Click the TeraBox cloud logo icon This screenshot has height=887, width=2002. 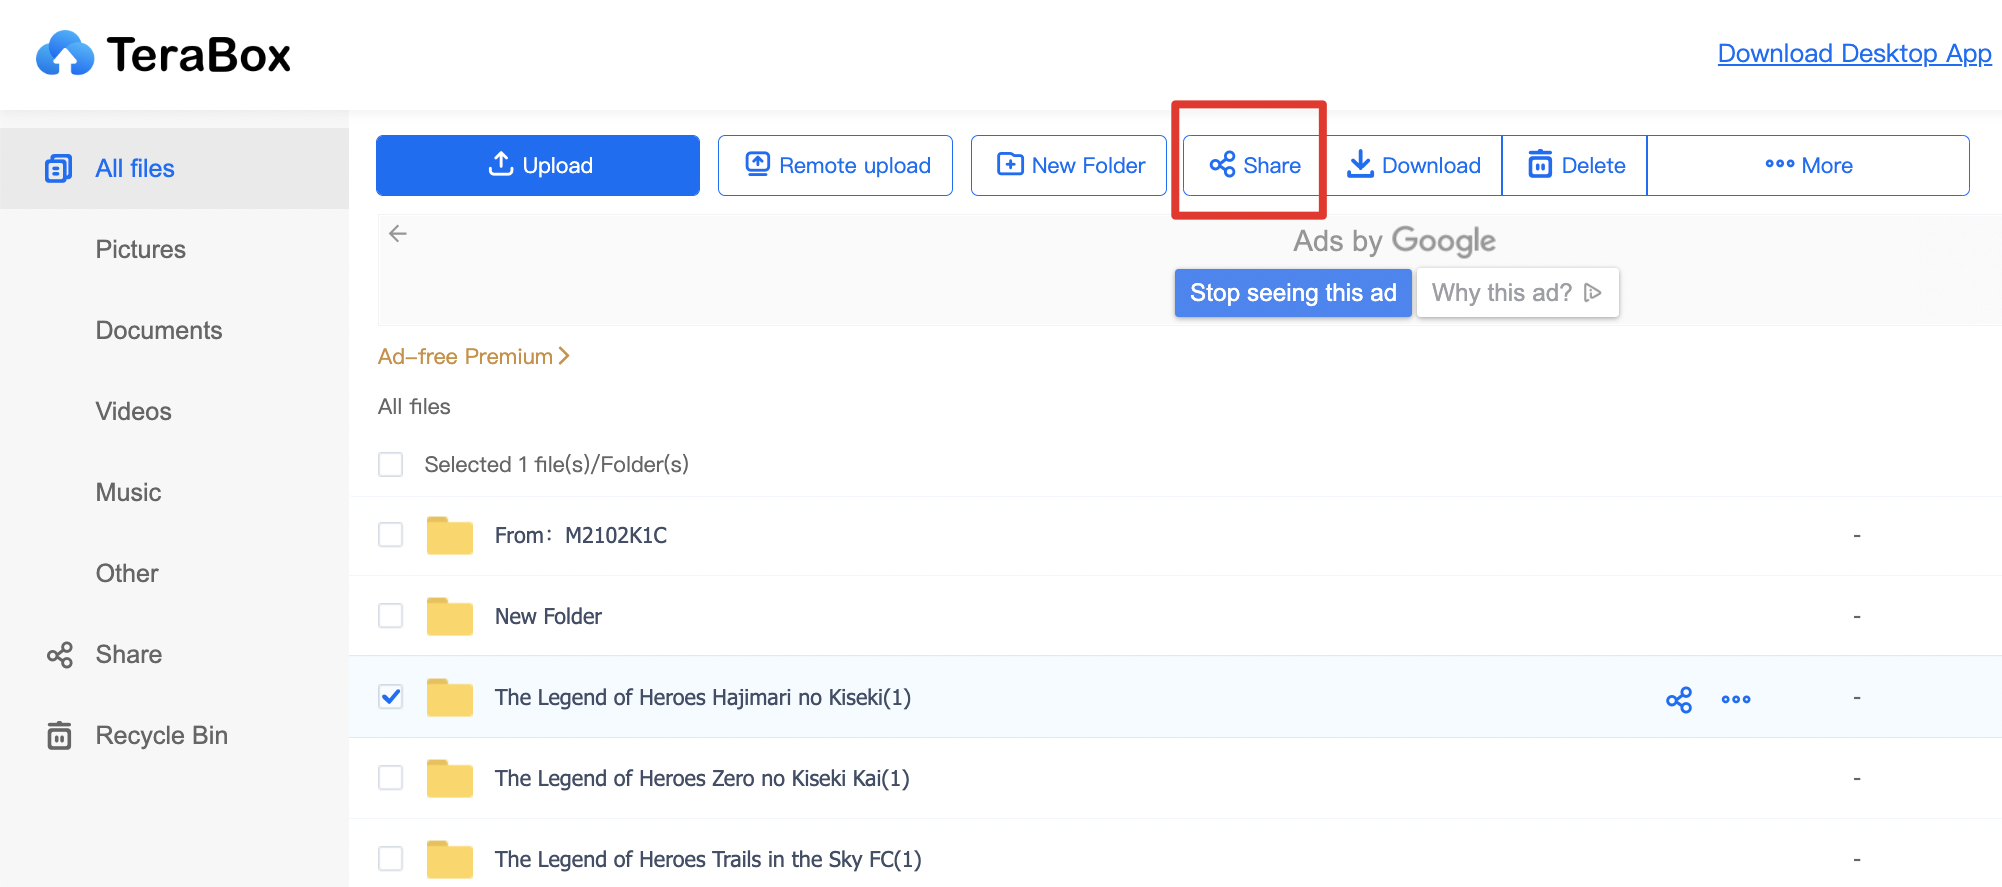(65, 53)
